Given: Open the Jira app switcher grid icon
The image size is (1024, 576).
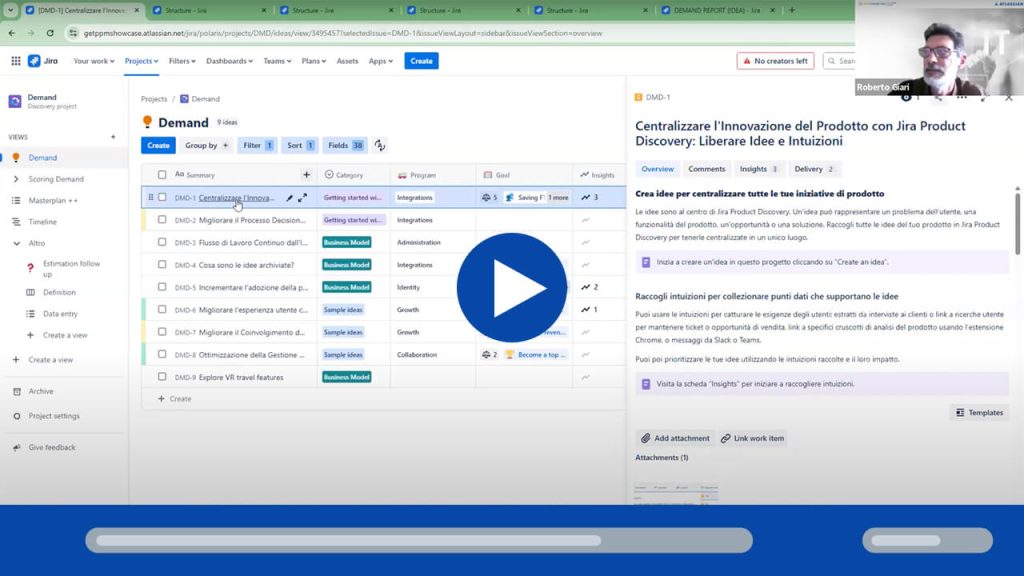Looking at the screenshot, I should [15, 61].
